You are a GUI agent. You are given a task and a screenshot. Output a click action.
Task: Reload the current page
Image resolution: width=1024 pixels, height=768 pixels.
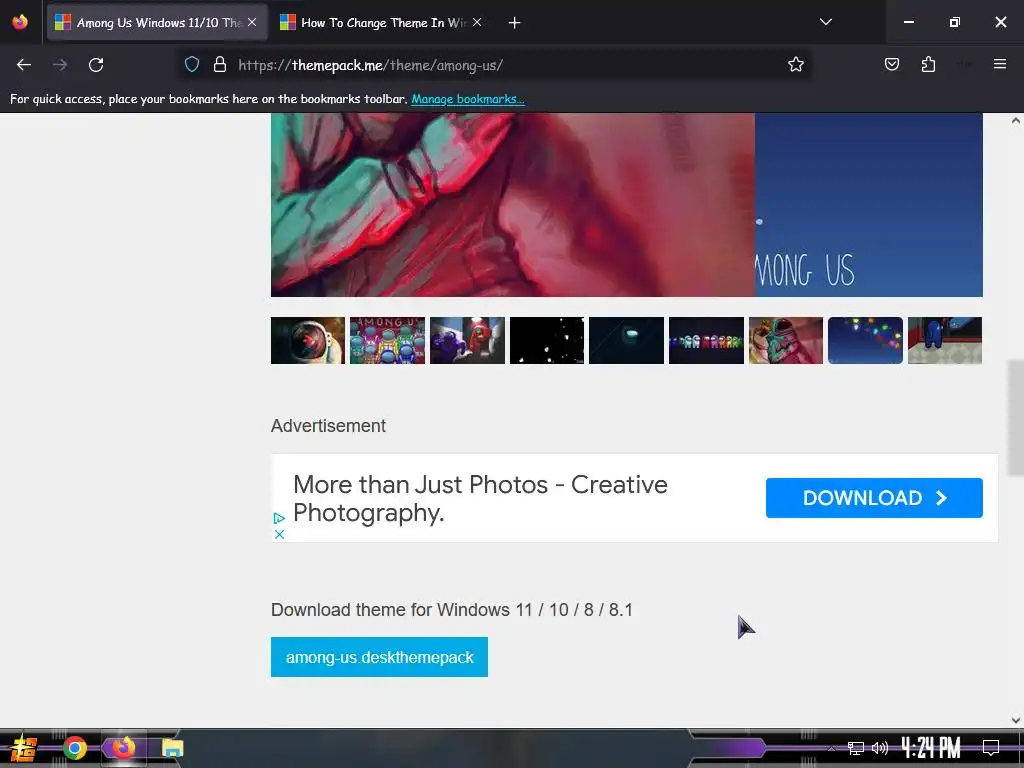tap(96, 65)
